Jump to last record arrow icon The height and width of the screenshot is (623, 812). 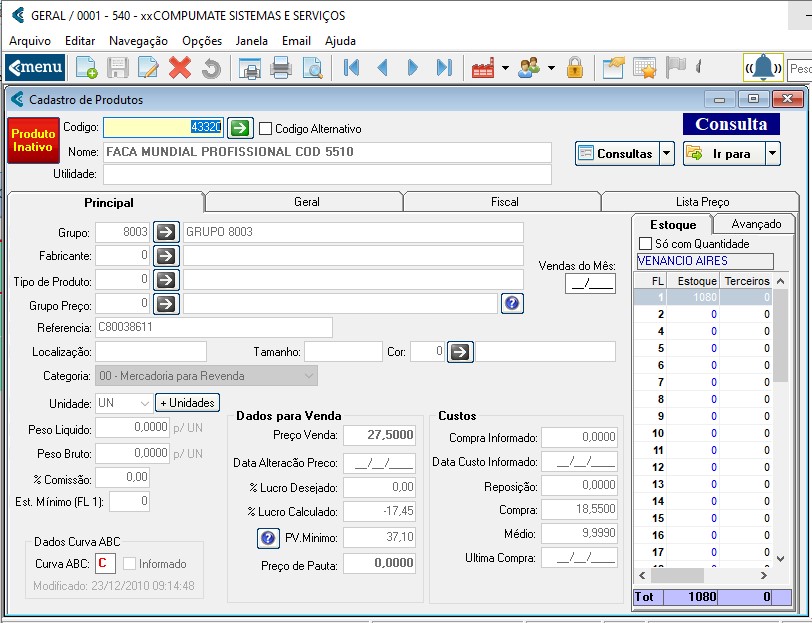444,68
